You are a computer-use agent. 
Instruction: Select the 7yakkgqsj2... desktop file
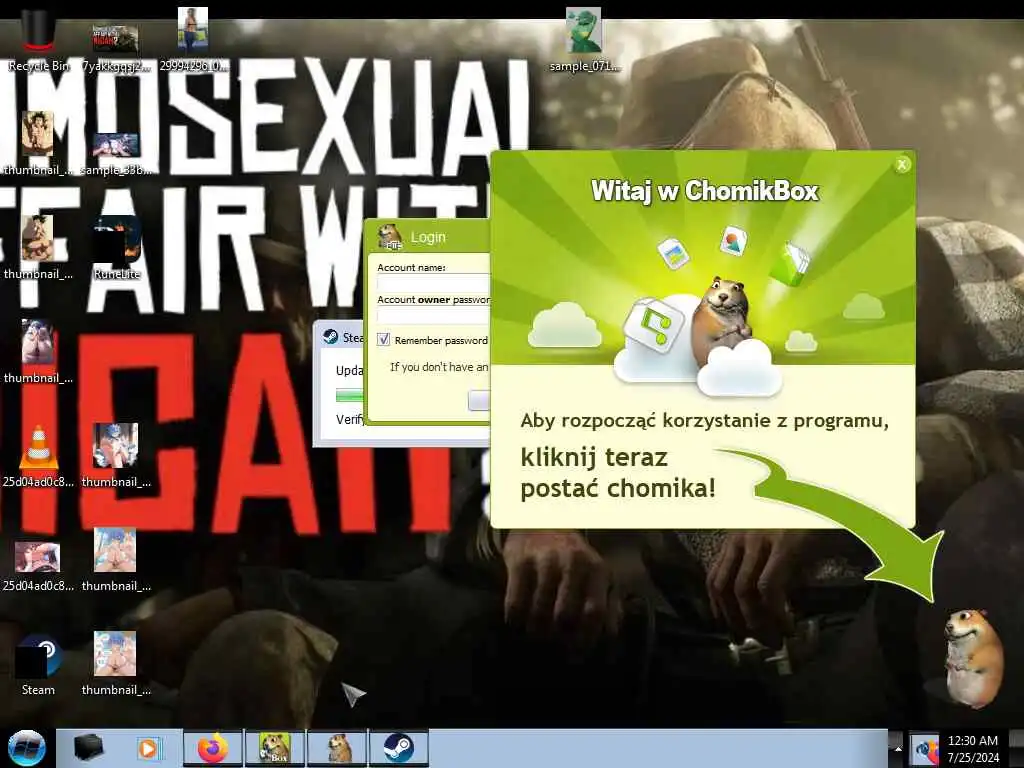tap(115, 47)
